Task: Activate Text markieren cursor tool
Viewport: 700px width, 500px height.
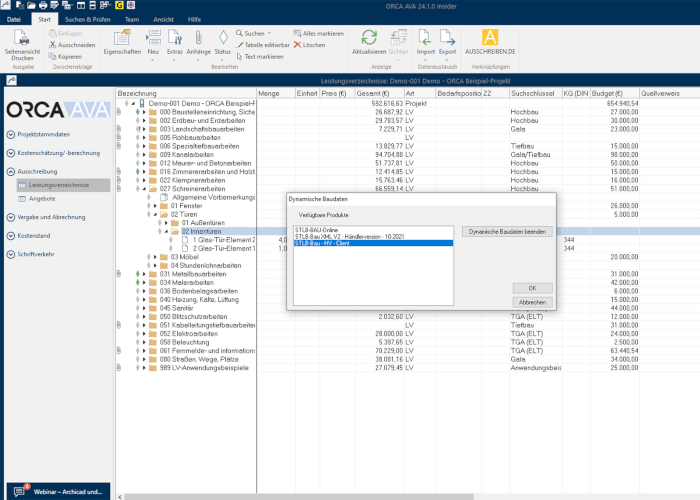Action: click(260, 57)
